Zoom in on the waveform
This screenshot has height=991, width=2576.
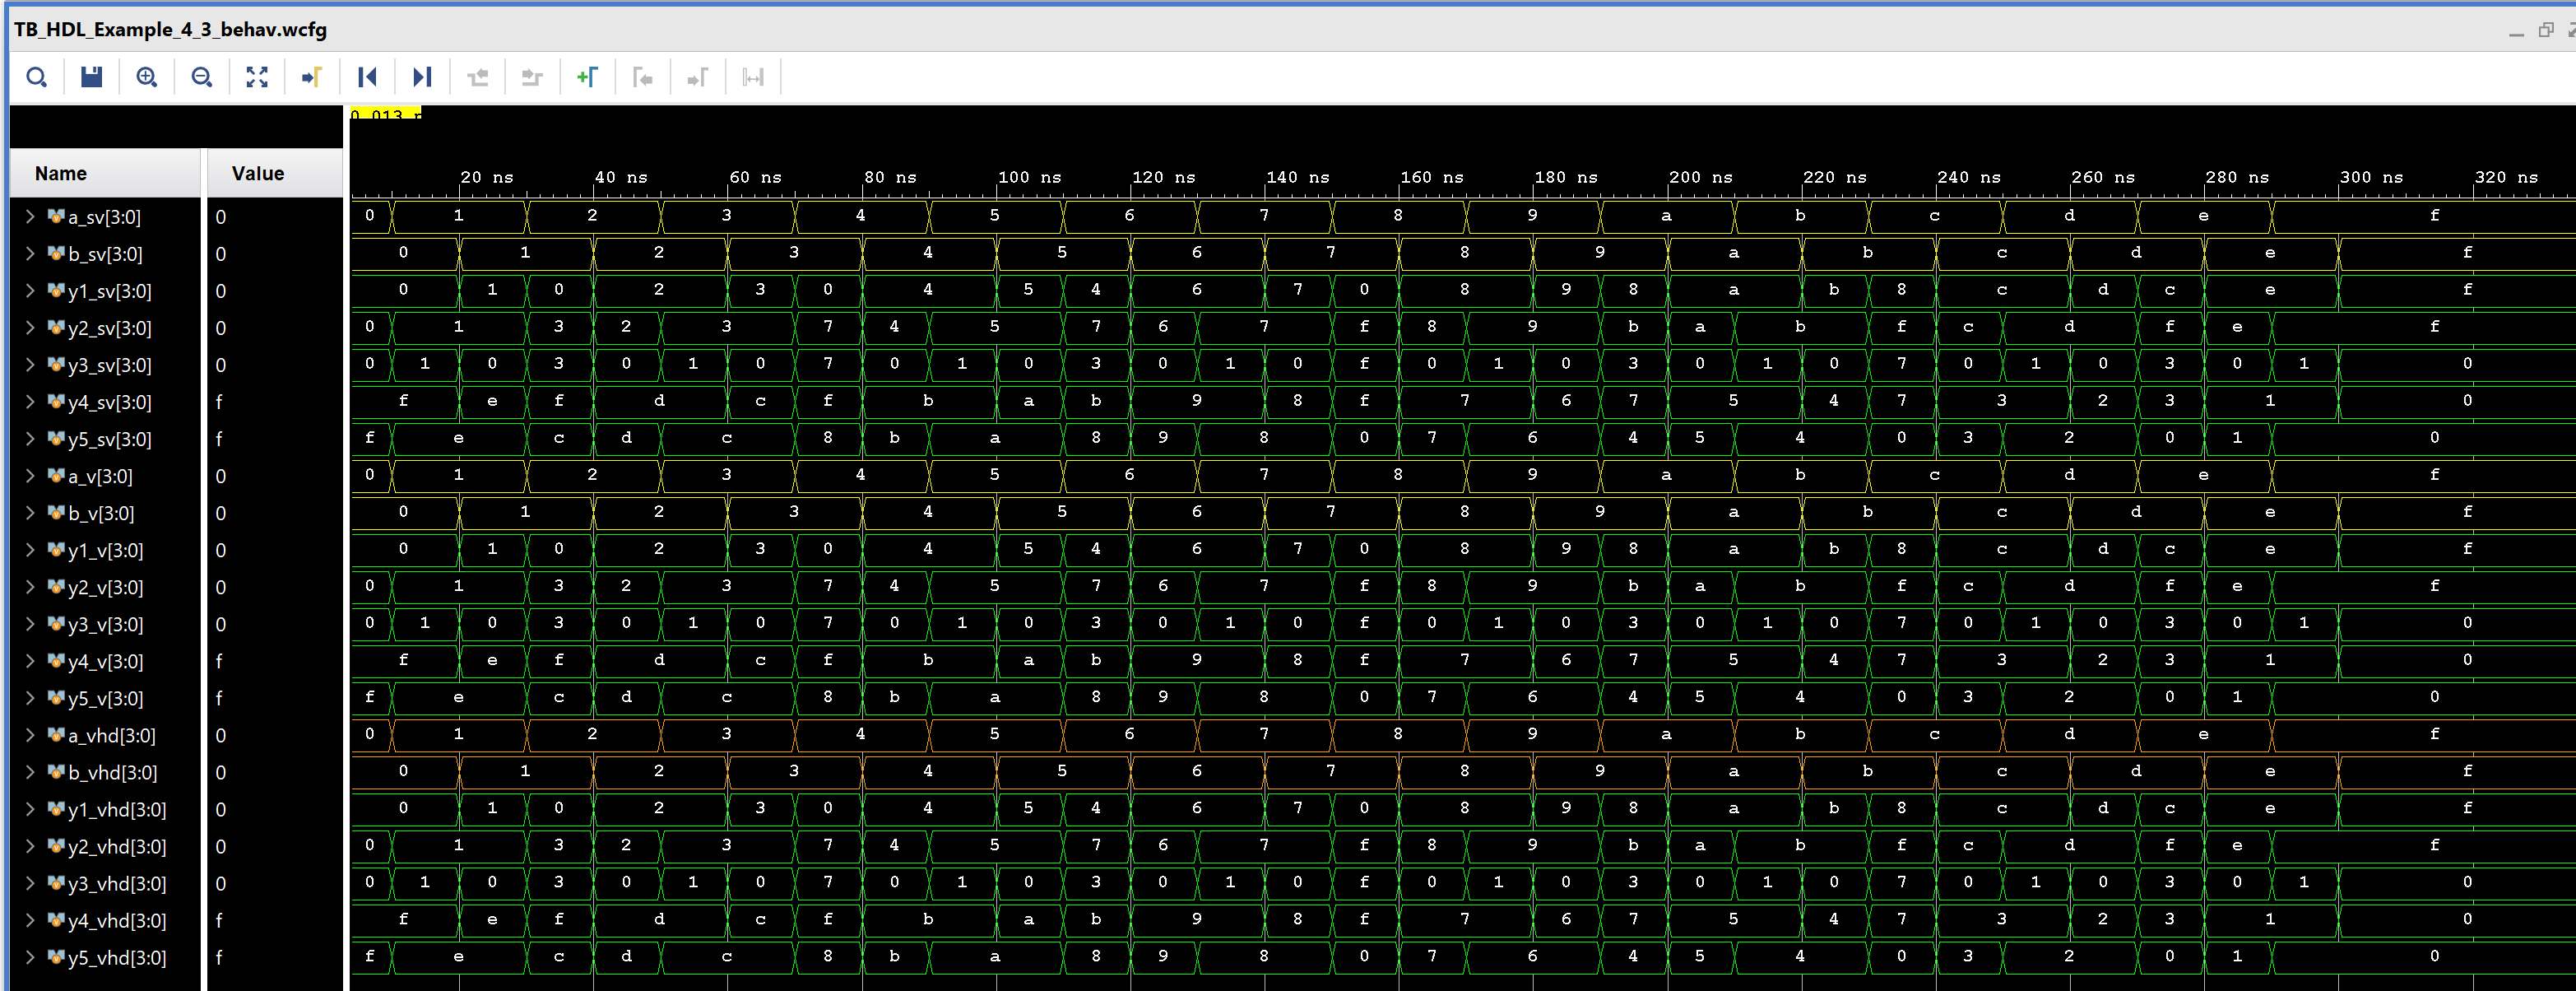point(147,77)
